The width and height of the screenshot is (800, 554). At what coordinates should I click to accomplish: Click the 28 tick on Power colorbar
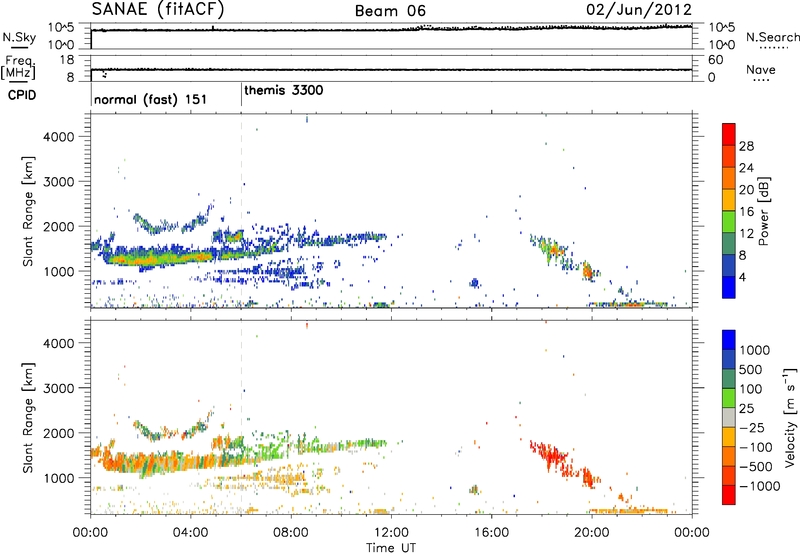746,146
